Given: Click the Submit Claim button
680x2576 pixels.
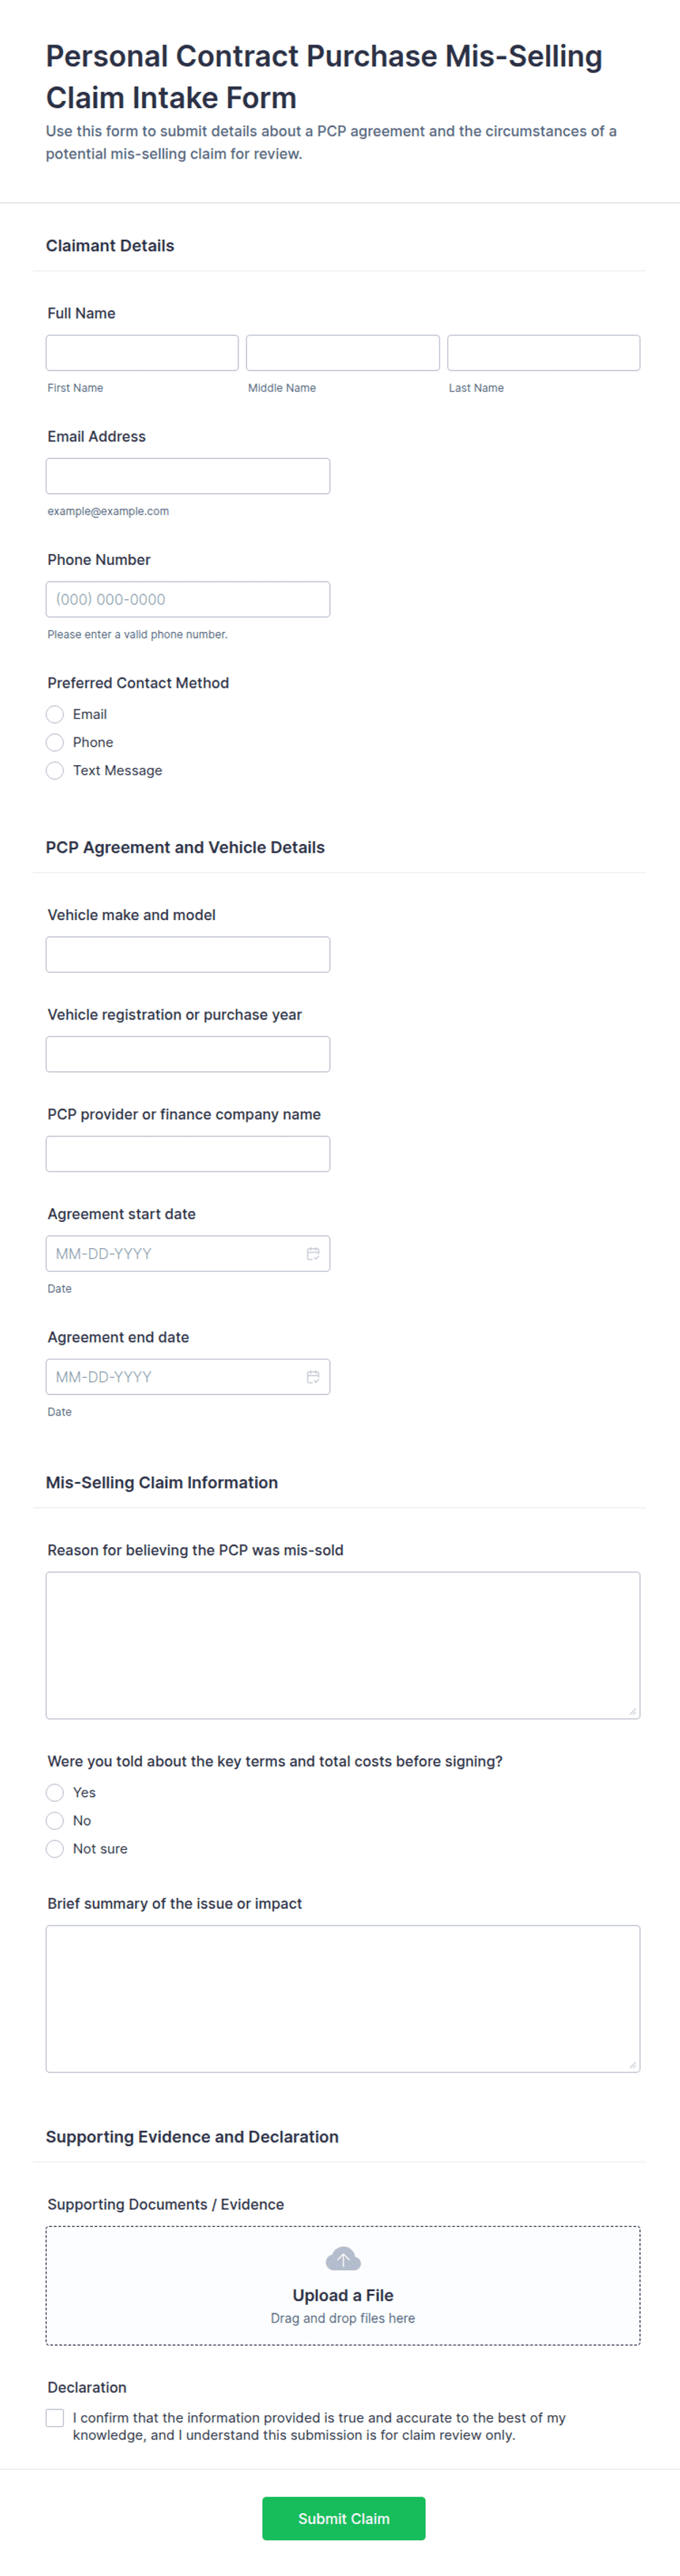Looking at the screenshot, I should 343,2518.
